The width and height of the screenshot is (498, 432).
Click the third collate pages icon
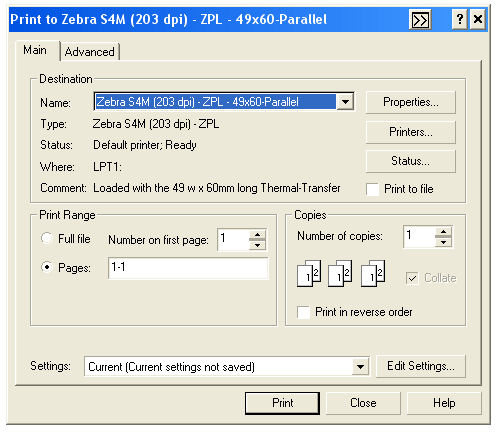pos(373,274)
